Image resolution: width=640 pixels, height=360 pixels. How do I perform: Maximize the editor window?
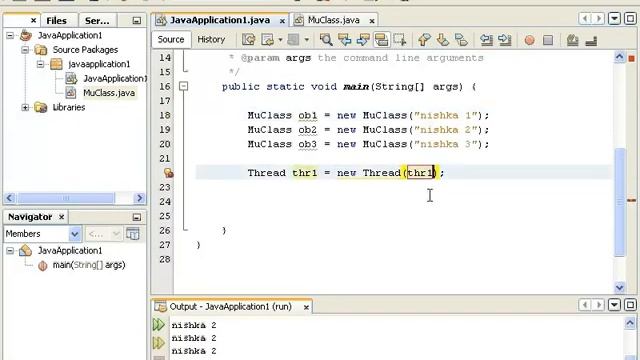(630, 19)
